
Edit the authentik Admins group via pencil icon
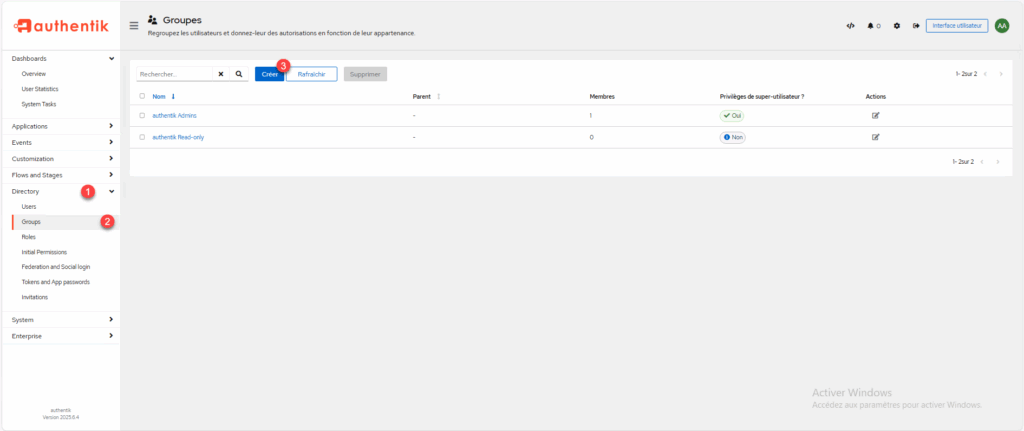(875, 116)
